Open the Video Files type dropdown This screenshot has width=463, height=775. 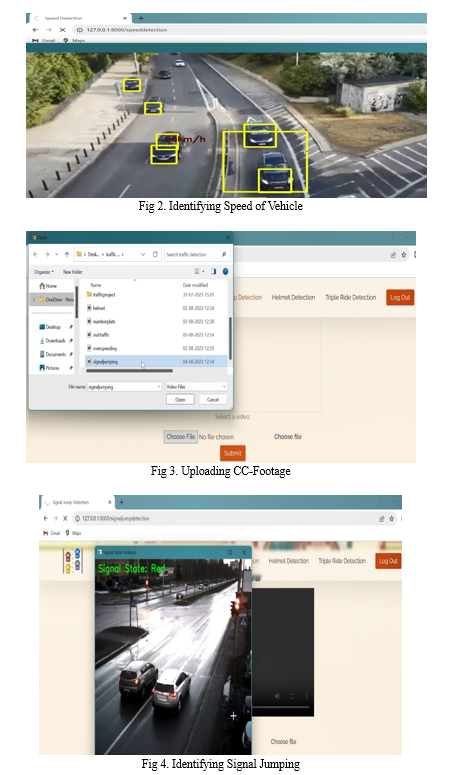point(196,387)
